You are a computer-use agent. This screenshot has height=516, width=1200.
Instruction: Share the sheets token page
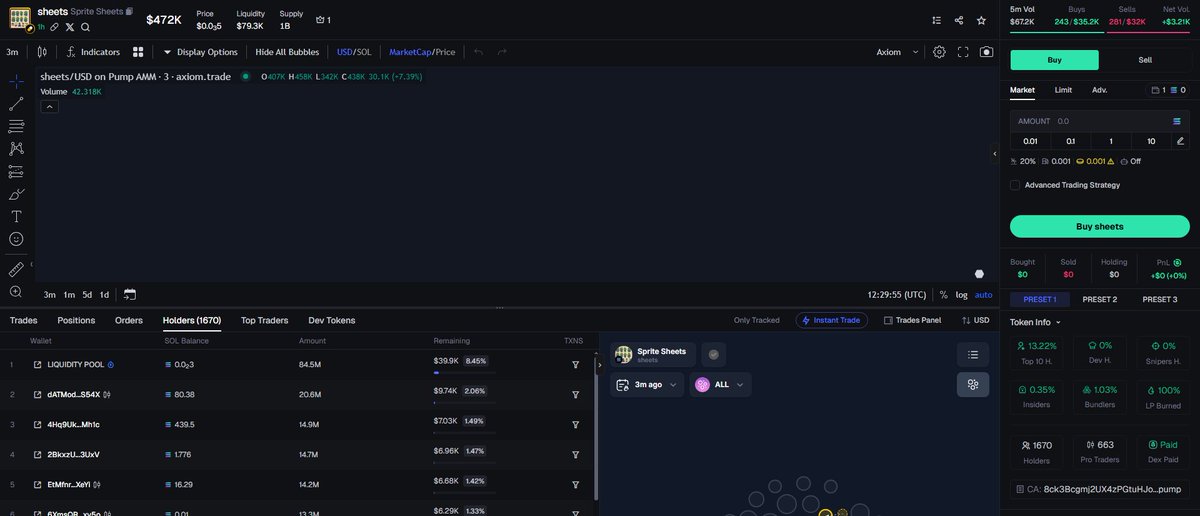pos(959,20)
